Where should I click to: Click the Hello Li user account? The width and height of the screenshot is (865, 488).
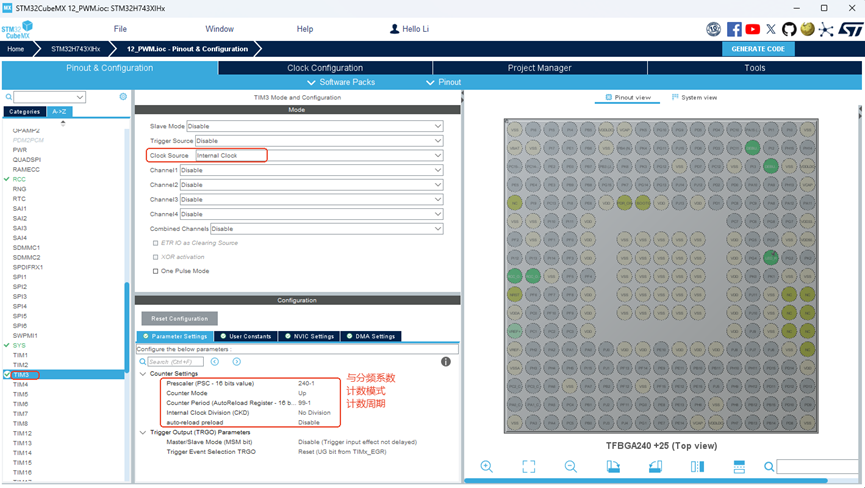click(409, 29)
